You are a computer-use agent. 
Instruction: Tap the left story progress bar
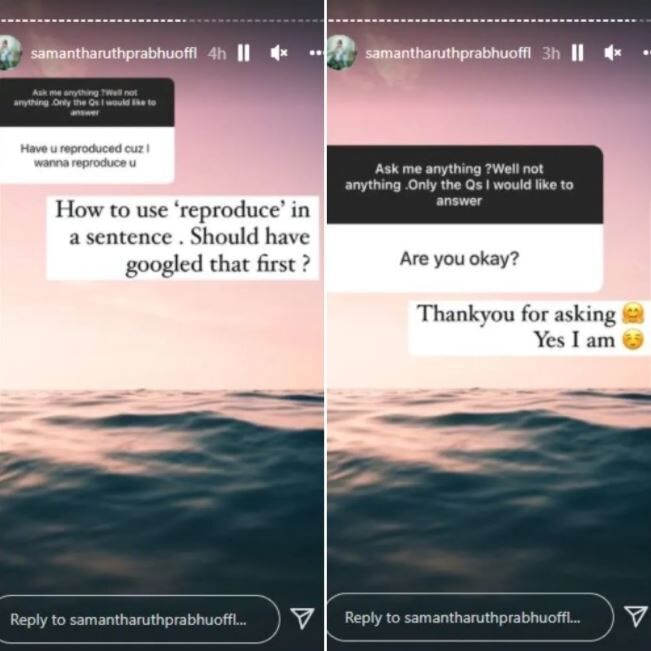click(x=162, y=20)
